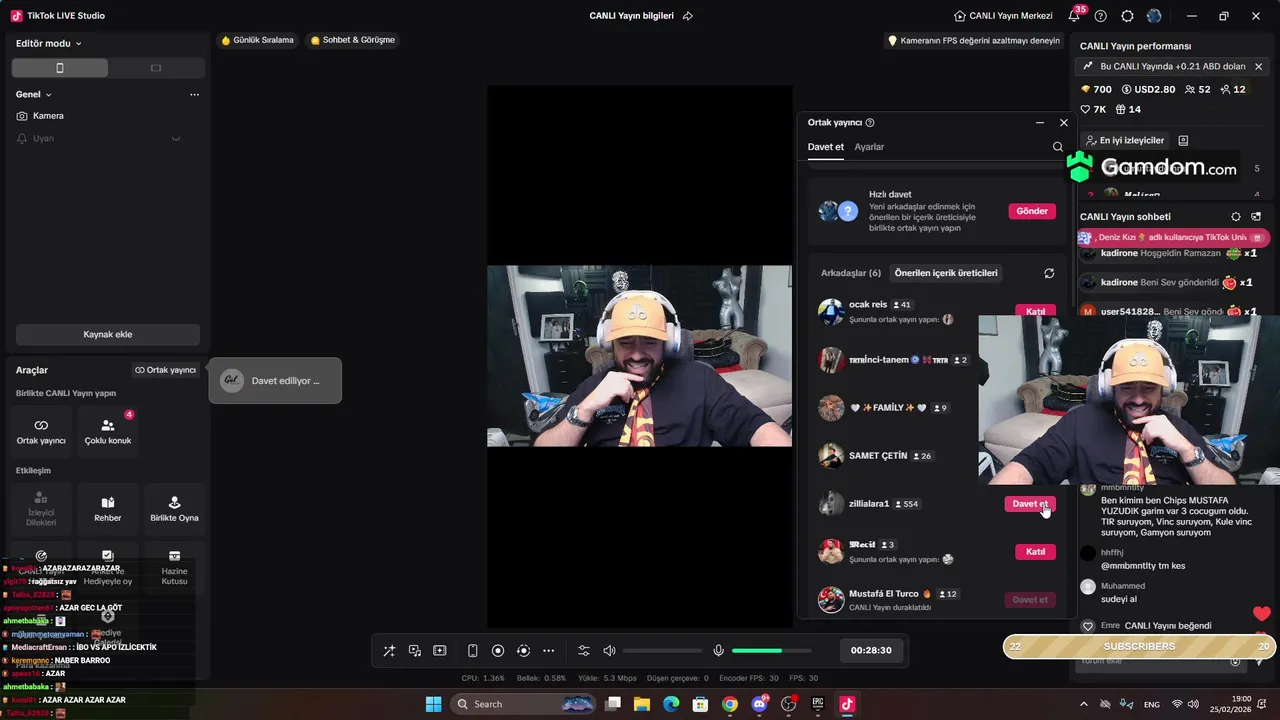Adjust the speaker volume slider

click(661, 651)
